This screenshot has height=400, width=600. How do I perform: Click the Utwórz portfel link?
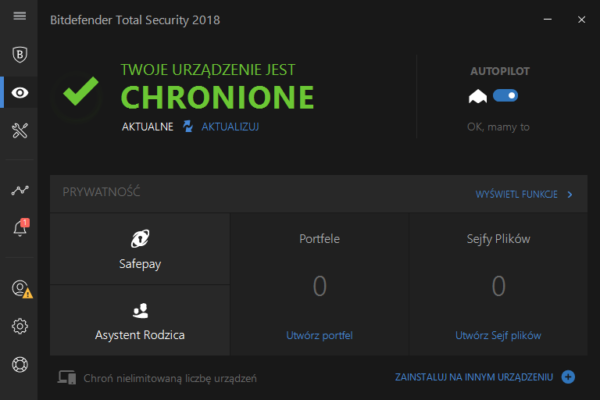coord(319,335)
